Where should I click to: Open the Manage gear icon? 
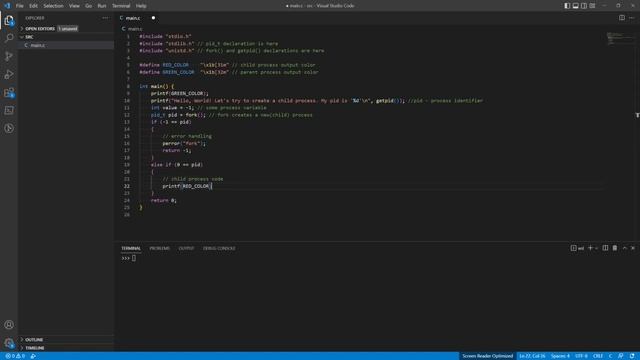9,343
